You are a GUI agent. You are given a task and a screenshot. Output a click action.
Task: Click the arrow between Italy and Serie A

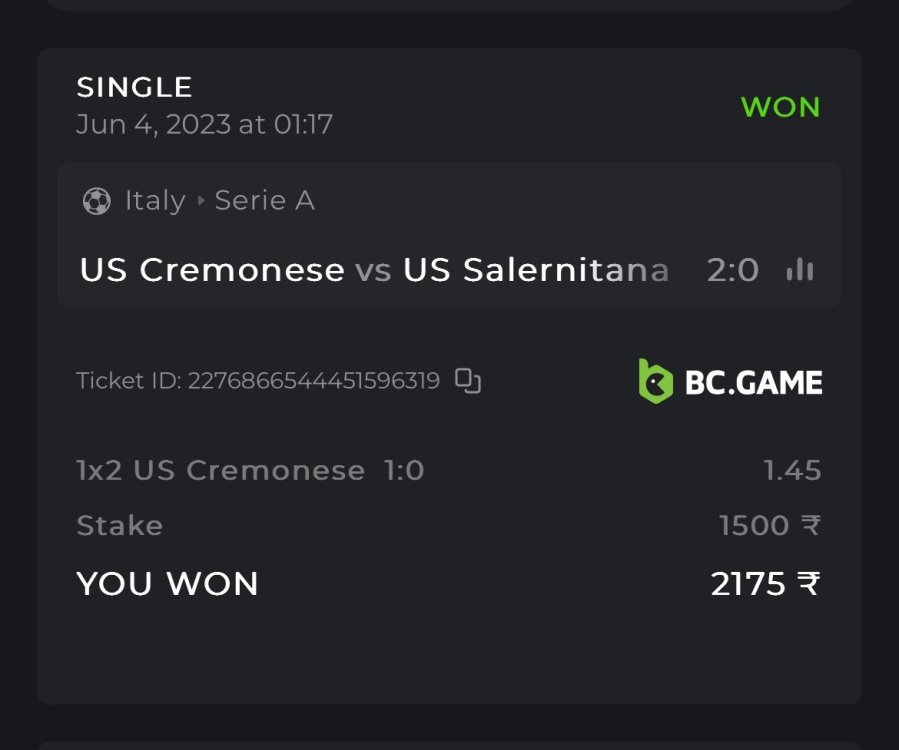click(201, 201)
